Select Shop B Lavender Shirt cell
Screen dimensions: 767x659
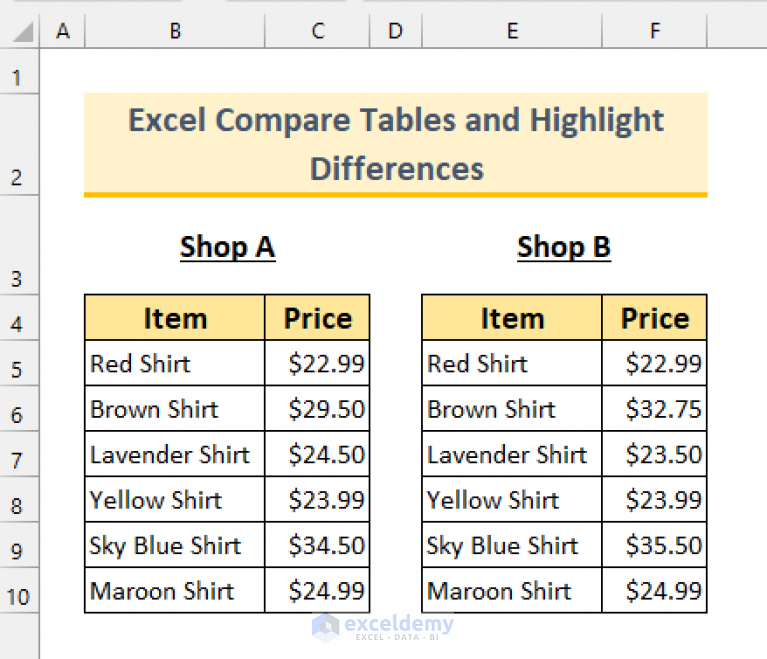click(512, 455)
